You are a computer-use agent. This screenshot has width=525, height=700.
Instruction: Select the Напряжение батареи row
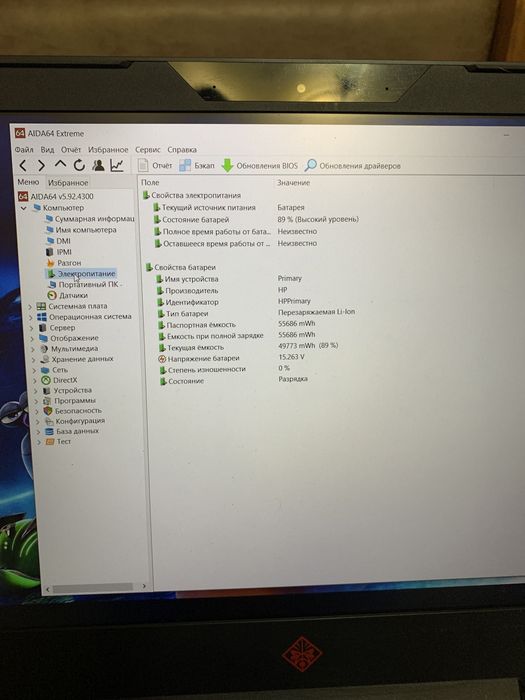(x=232, y=358)
